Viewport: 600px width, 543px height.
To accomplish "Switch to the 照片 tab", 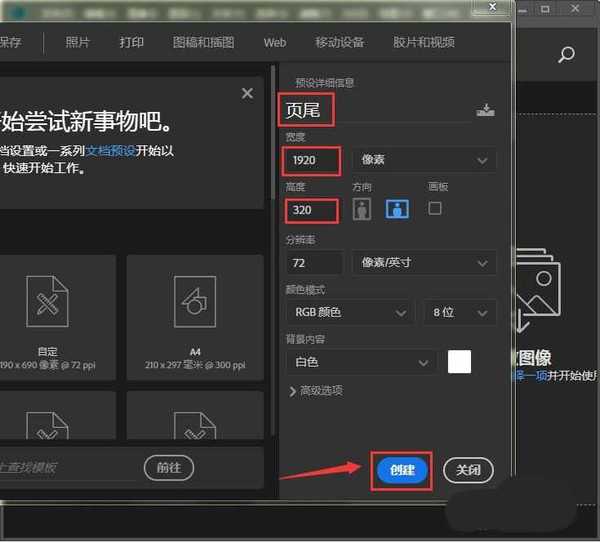I will [77, 43].
